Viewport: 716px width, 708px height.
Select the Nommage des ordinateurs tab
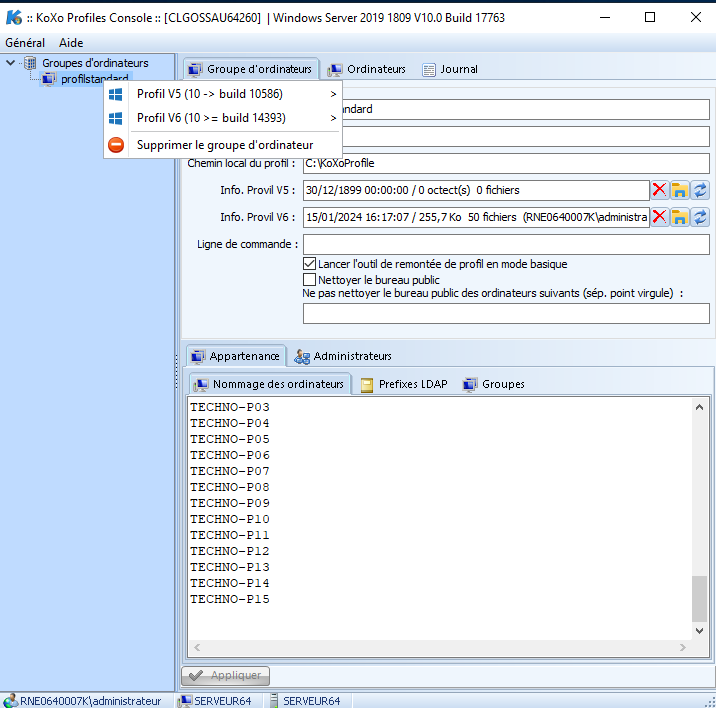[270, 384]
